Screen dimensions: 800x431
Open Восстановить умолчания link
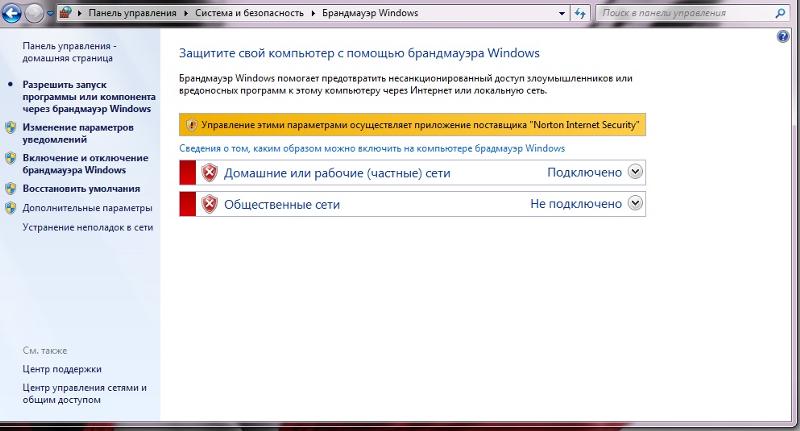[x=81, y=189]
